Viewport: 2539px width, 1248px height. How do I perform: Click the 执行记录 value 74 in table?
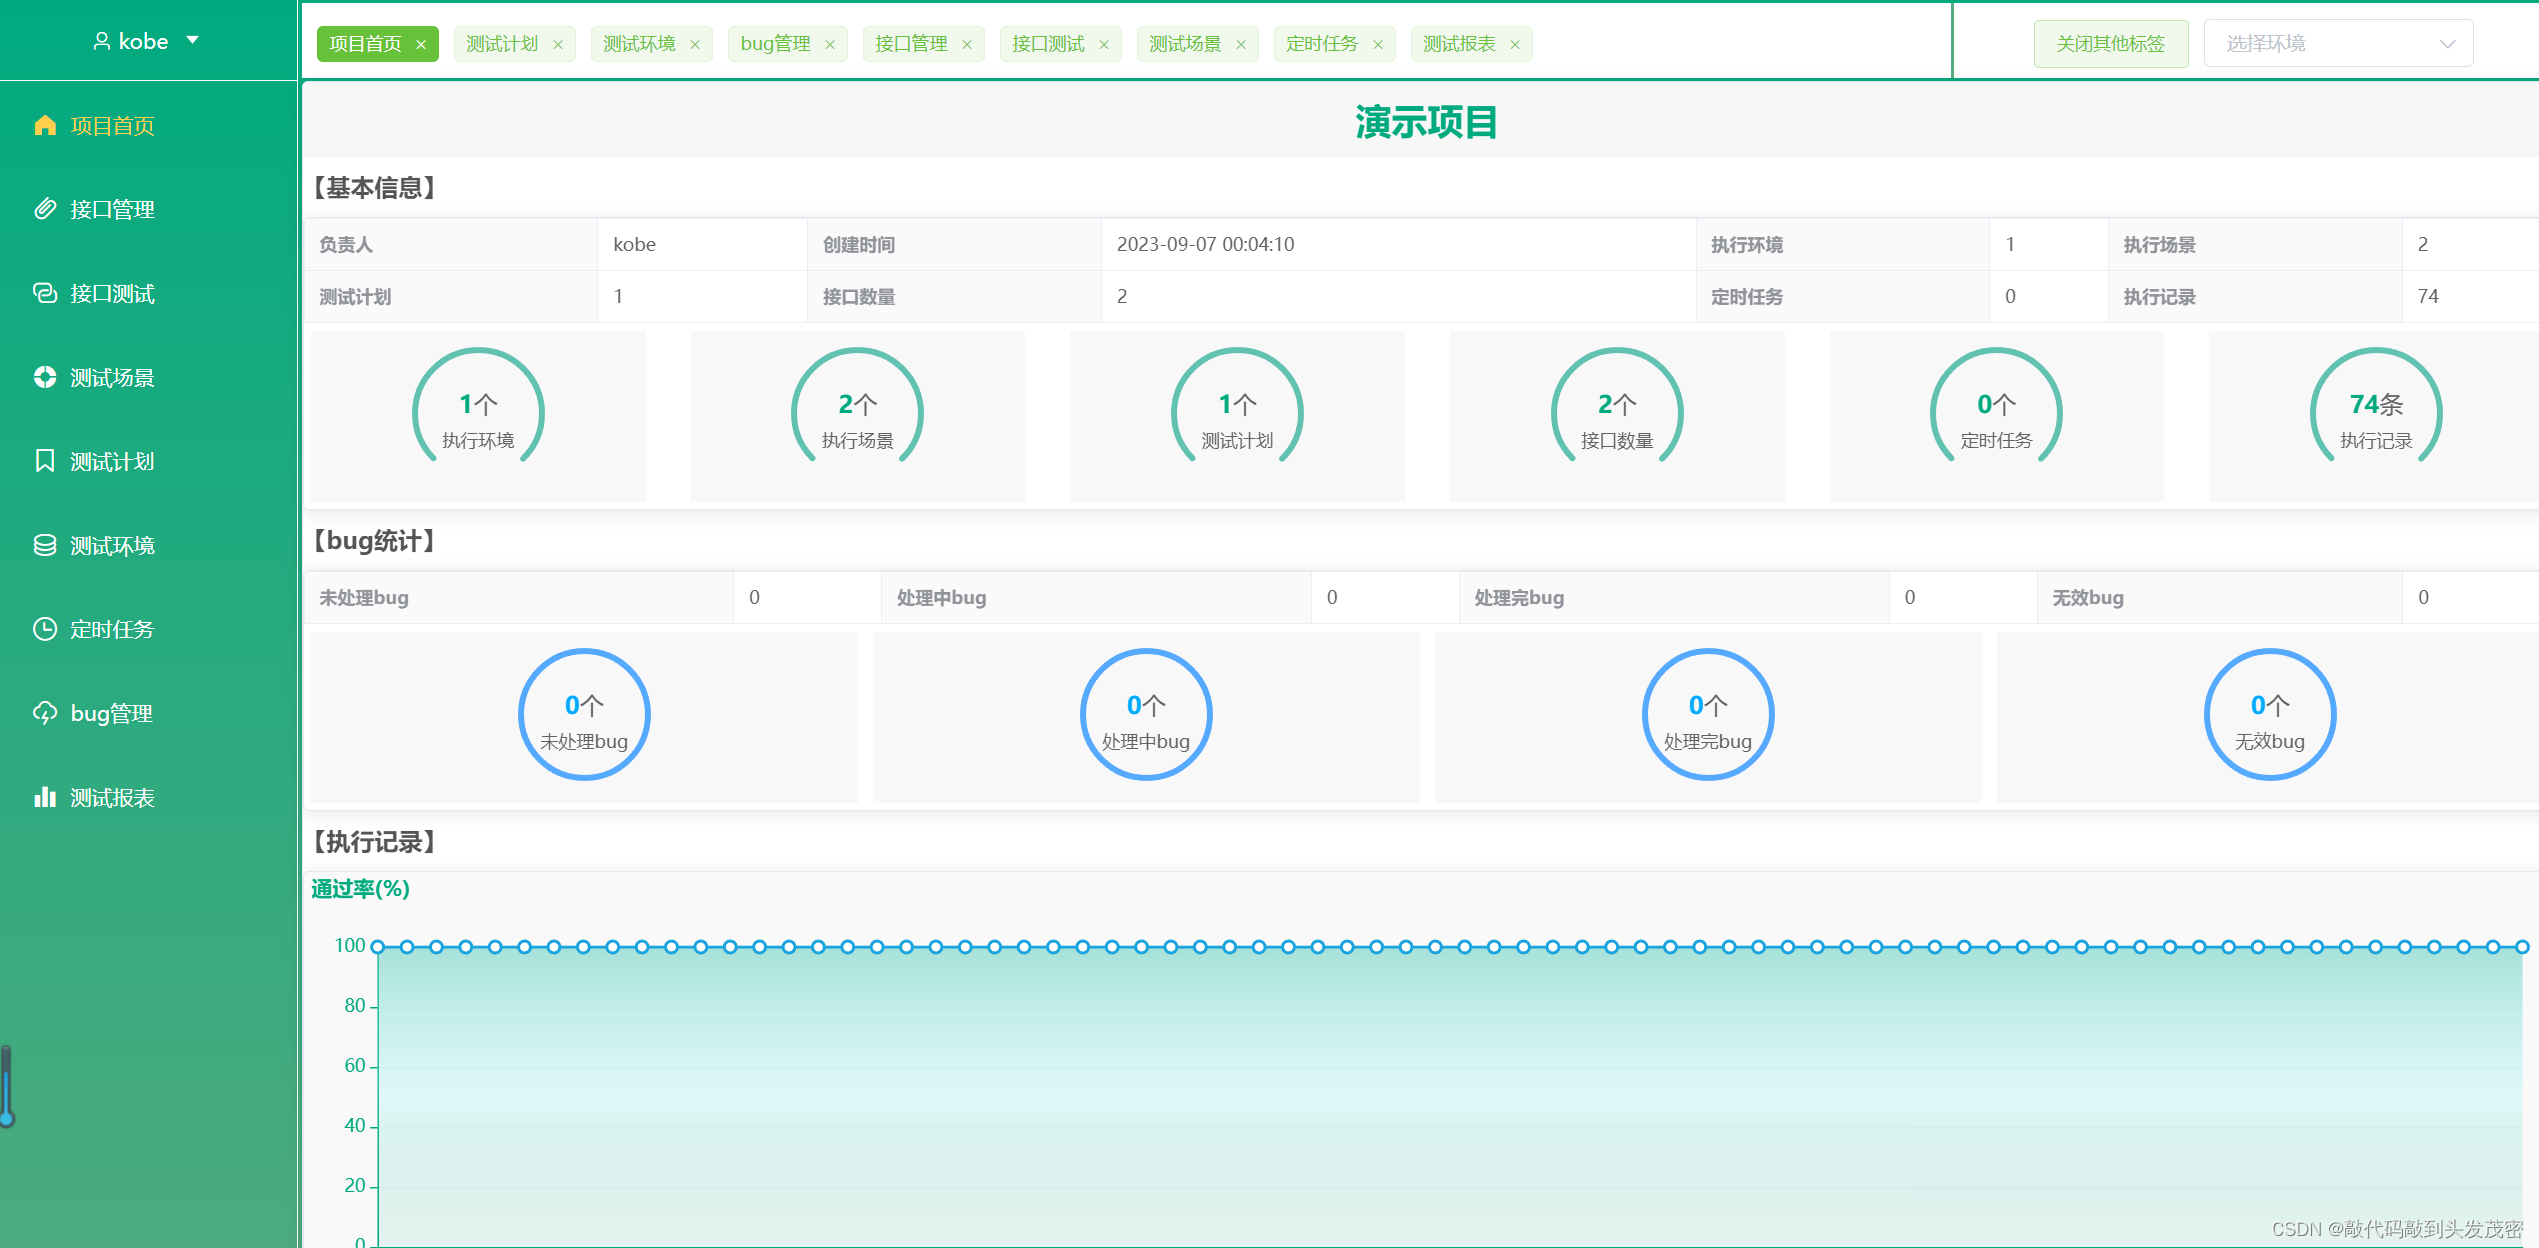2428,296
